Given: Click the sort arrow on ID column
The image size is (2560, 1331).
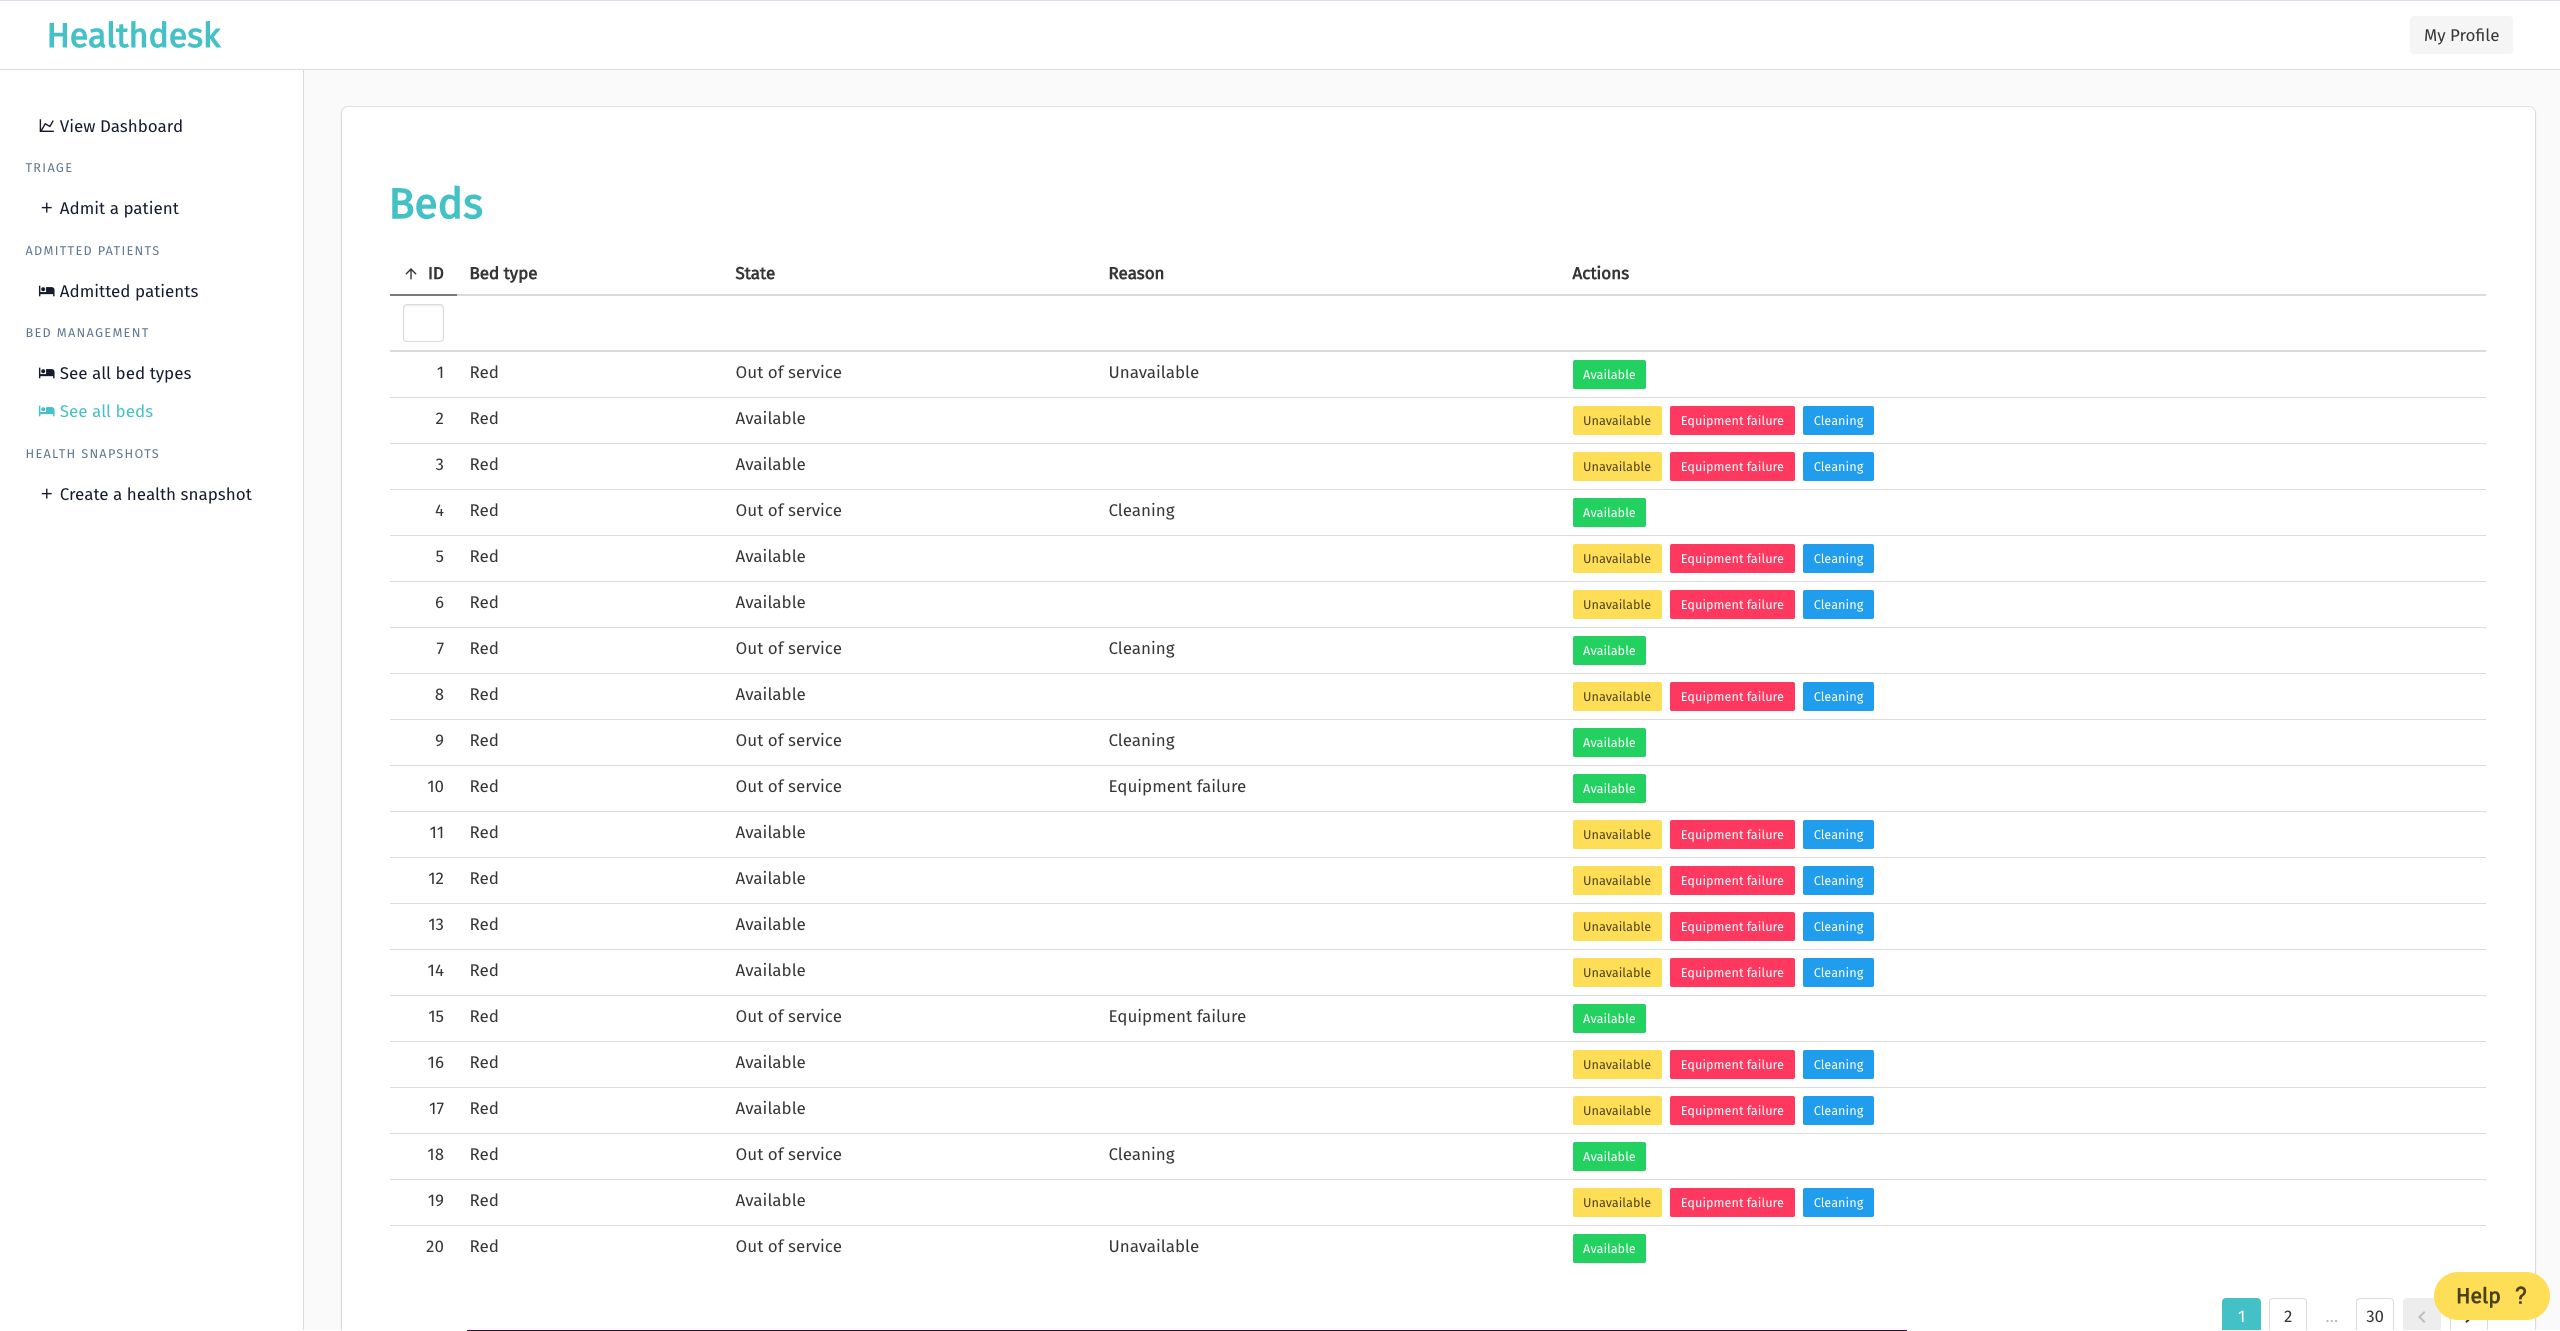Looking at the screenshot, I should coord(411,274).
